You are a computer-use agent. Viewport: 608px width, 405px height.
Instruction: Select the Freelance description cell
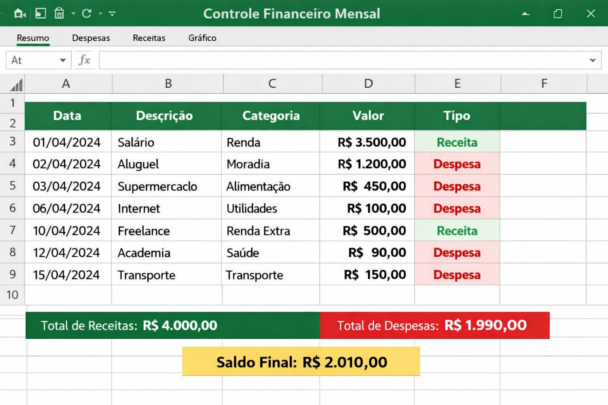point(166,230)
